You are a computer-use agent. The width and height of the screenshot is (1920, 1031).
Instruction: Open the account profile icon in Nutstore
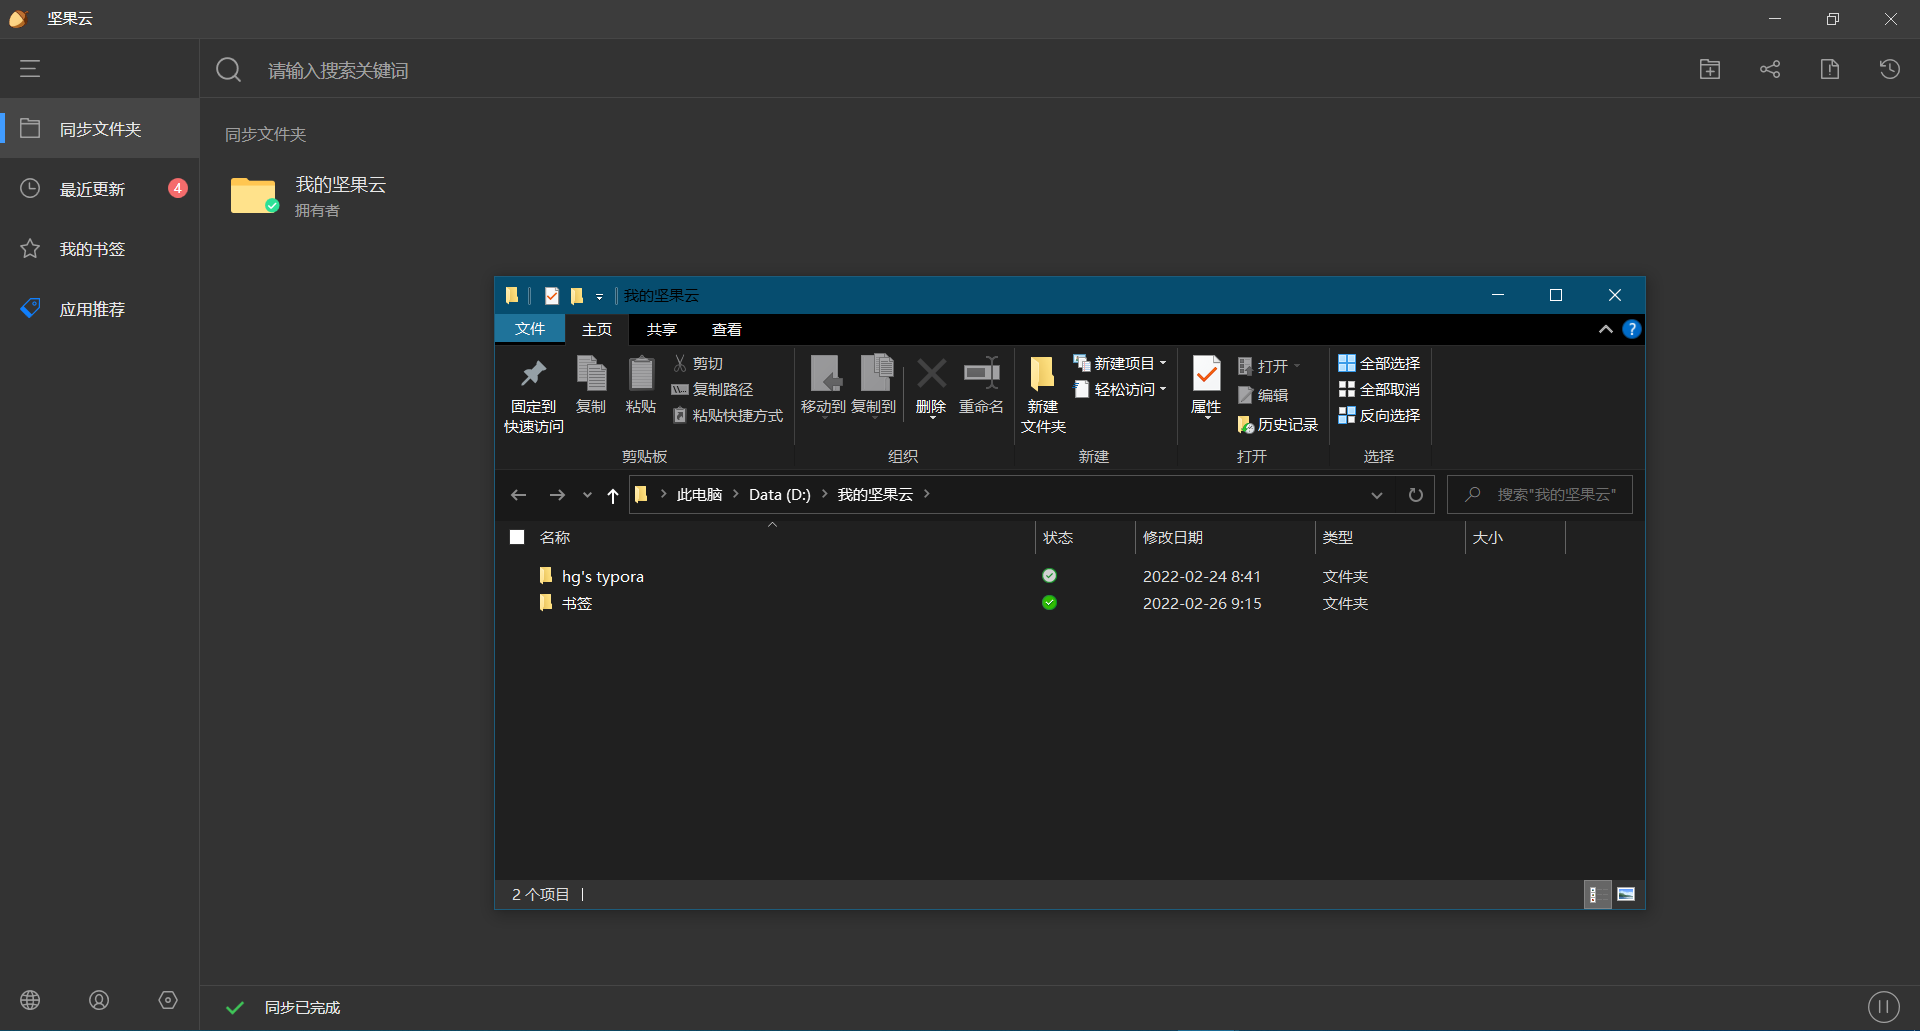[x=99, y=1000]
